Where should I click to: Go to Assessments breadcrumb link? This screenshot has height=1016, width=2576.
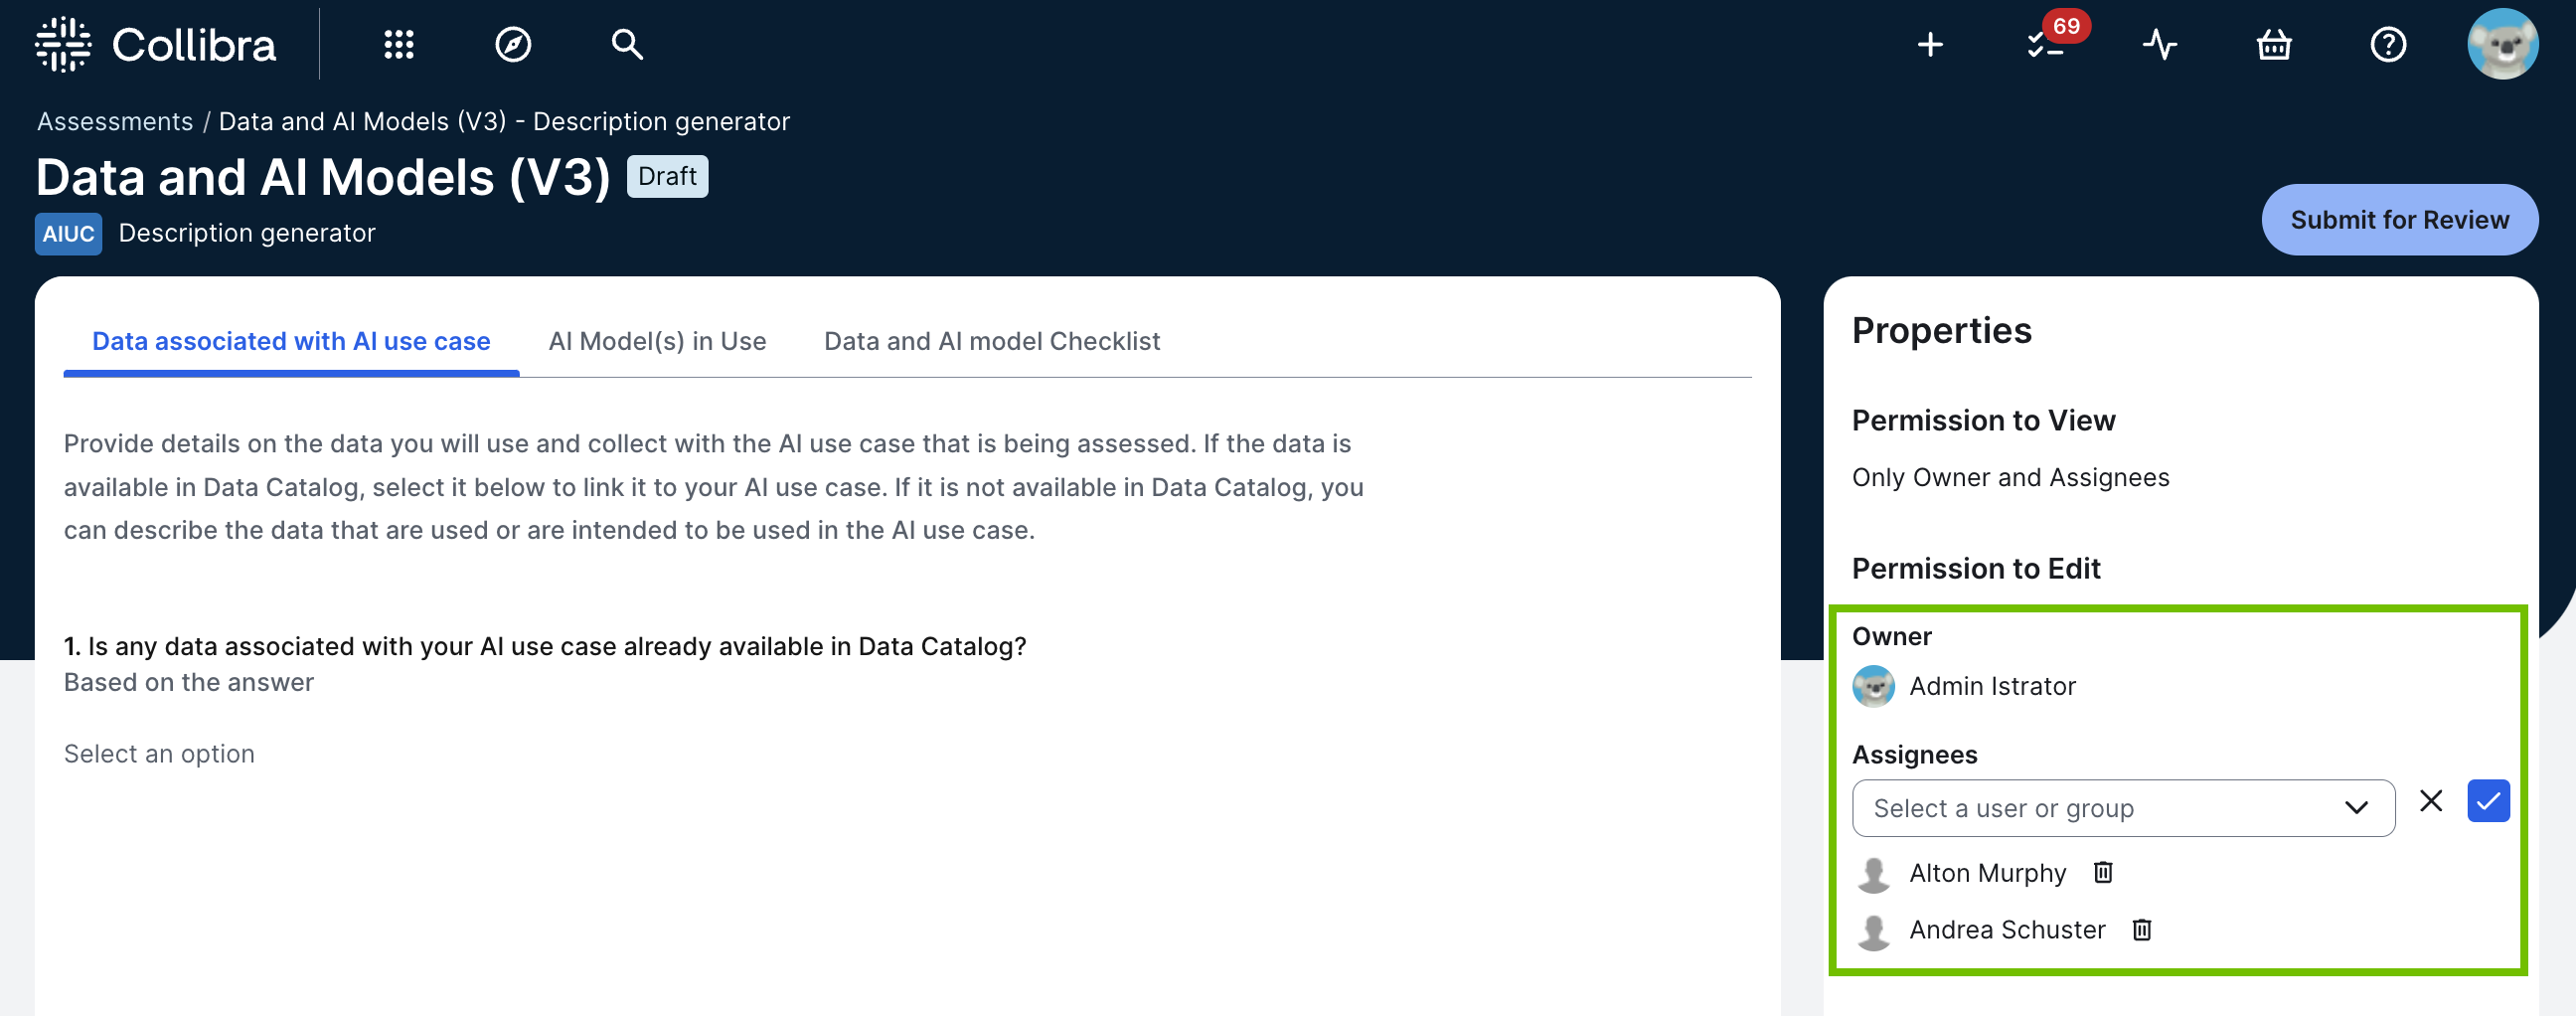coord(115,121)
